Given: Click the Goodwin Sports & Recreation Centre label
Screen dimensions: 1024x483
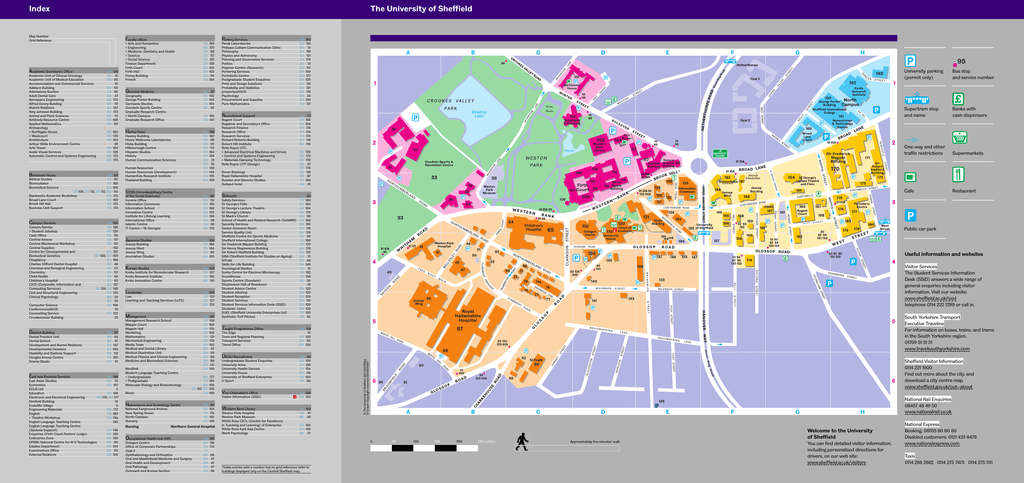Looking at the screenshot, I should 439,166.
